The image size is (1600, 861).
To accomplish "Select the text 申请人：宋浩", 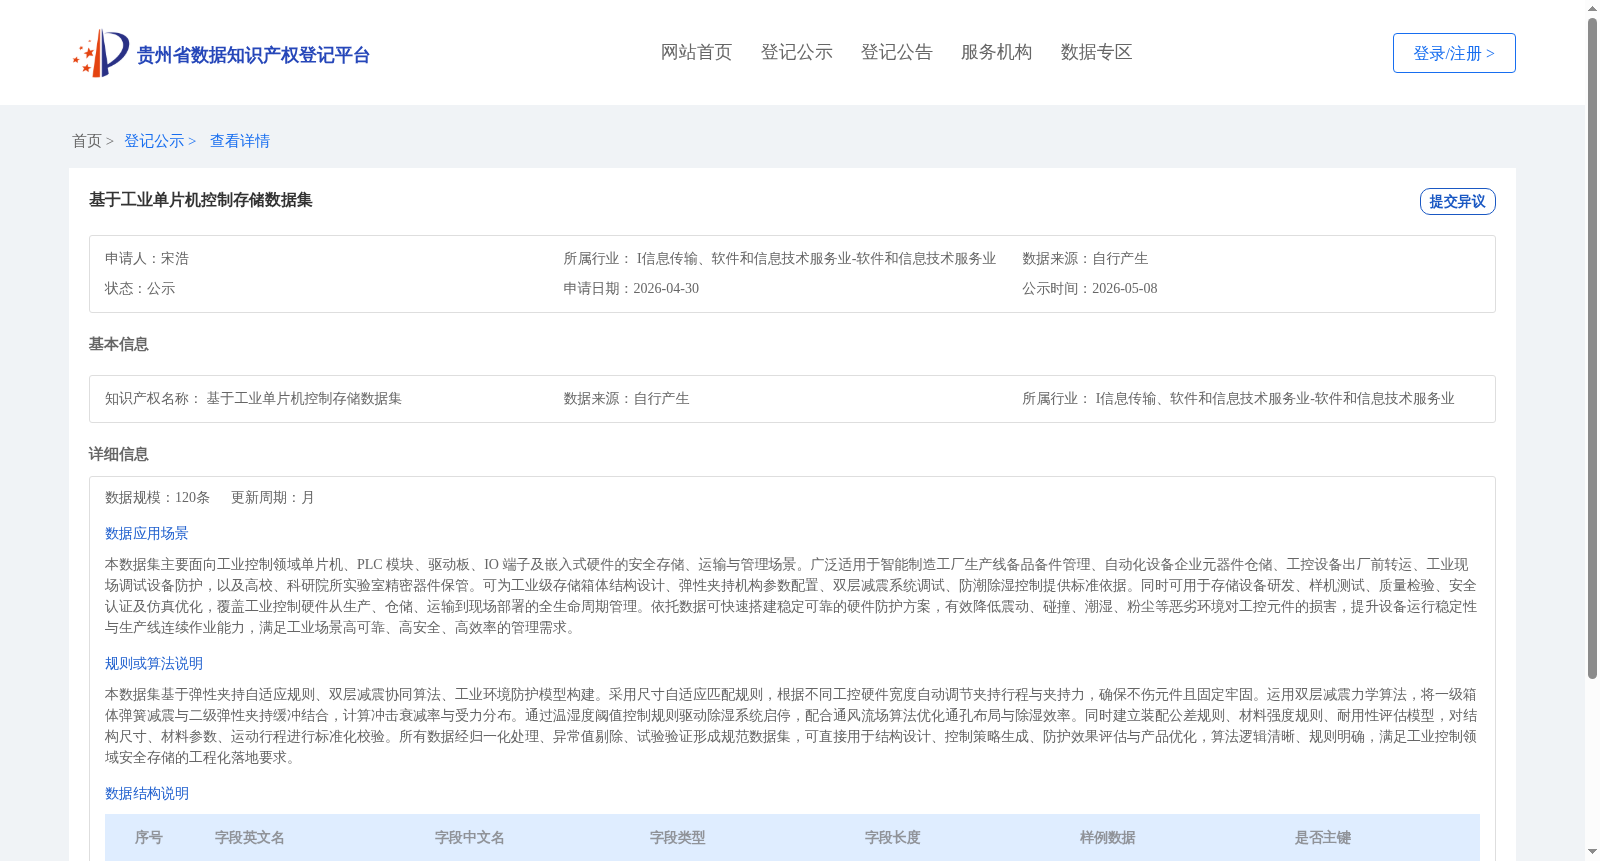I will click(x=147, y=259).
